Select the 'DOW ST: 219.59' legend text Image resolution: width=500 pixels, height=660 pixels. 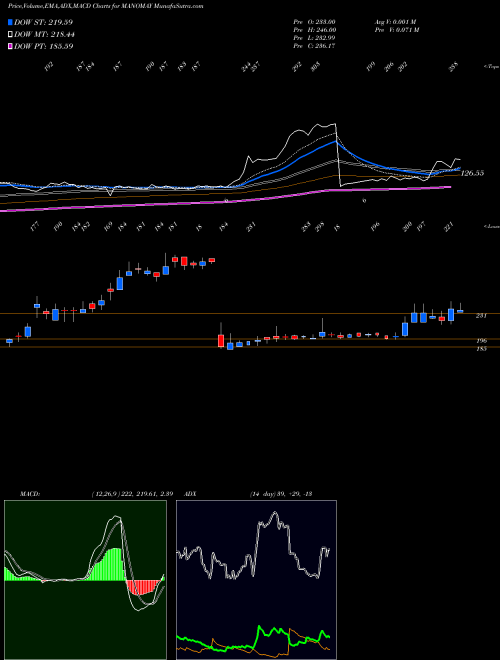tap(44, 22)
